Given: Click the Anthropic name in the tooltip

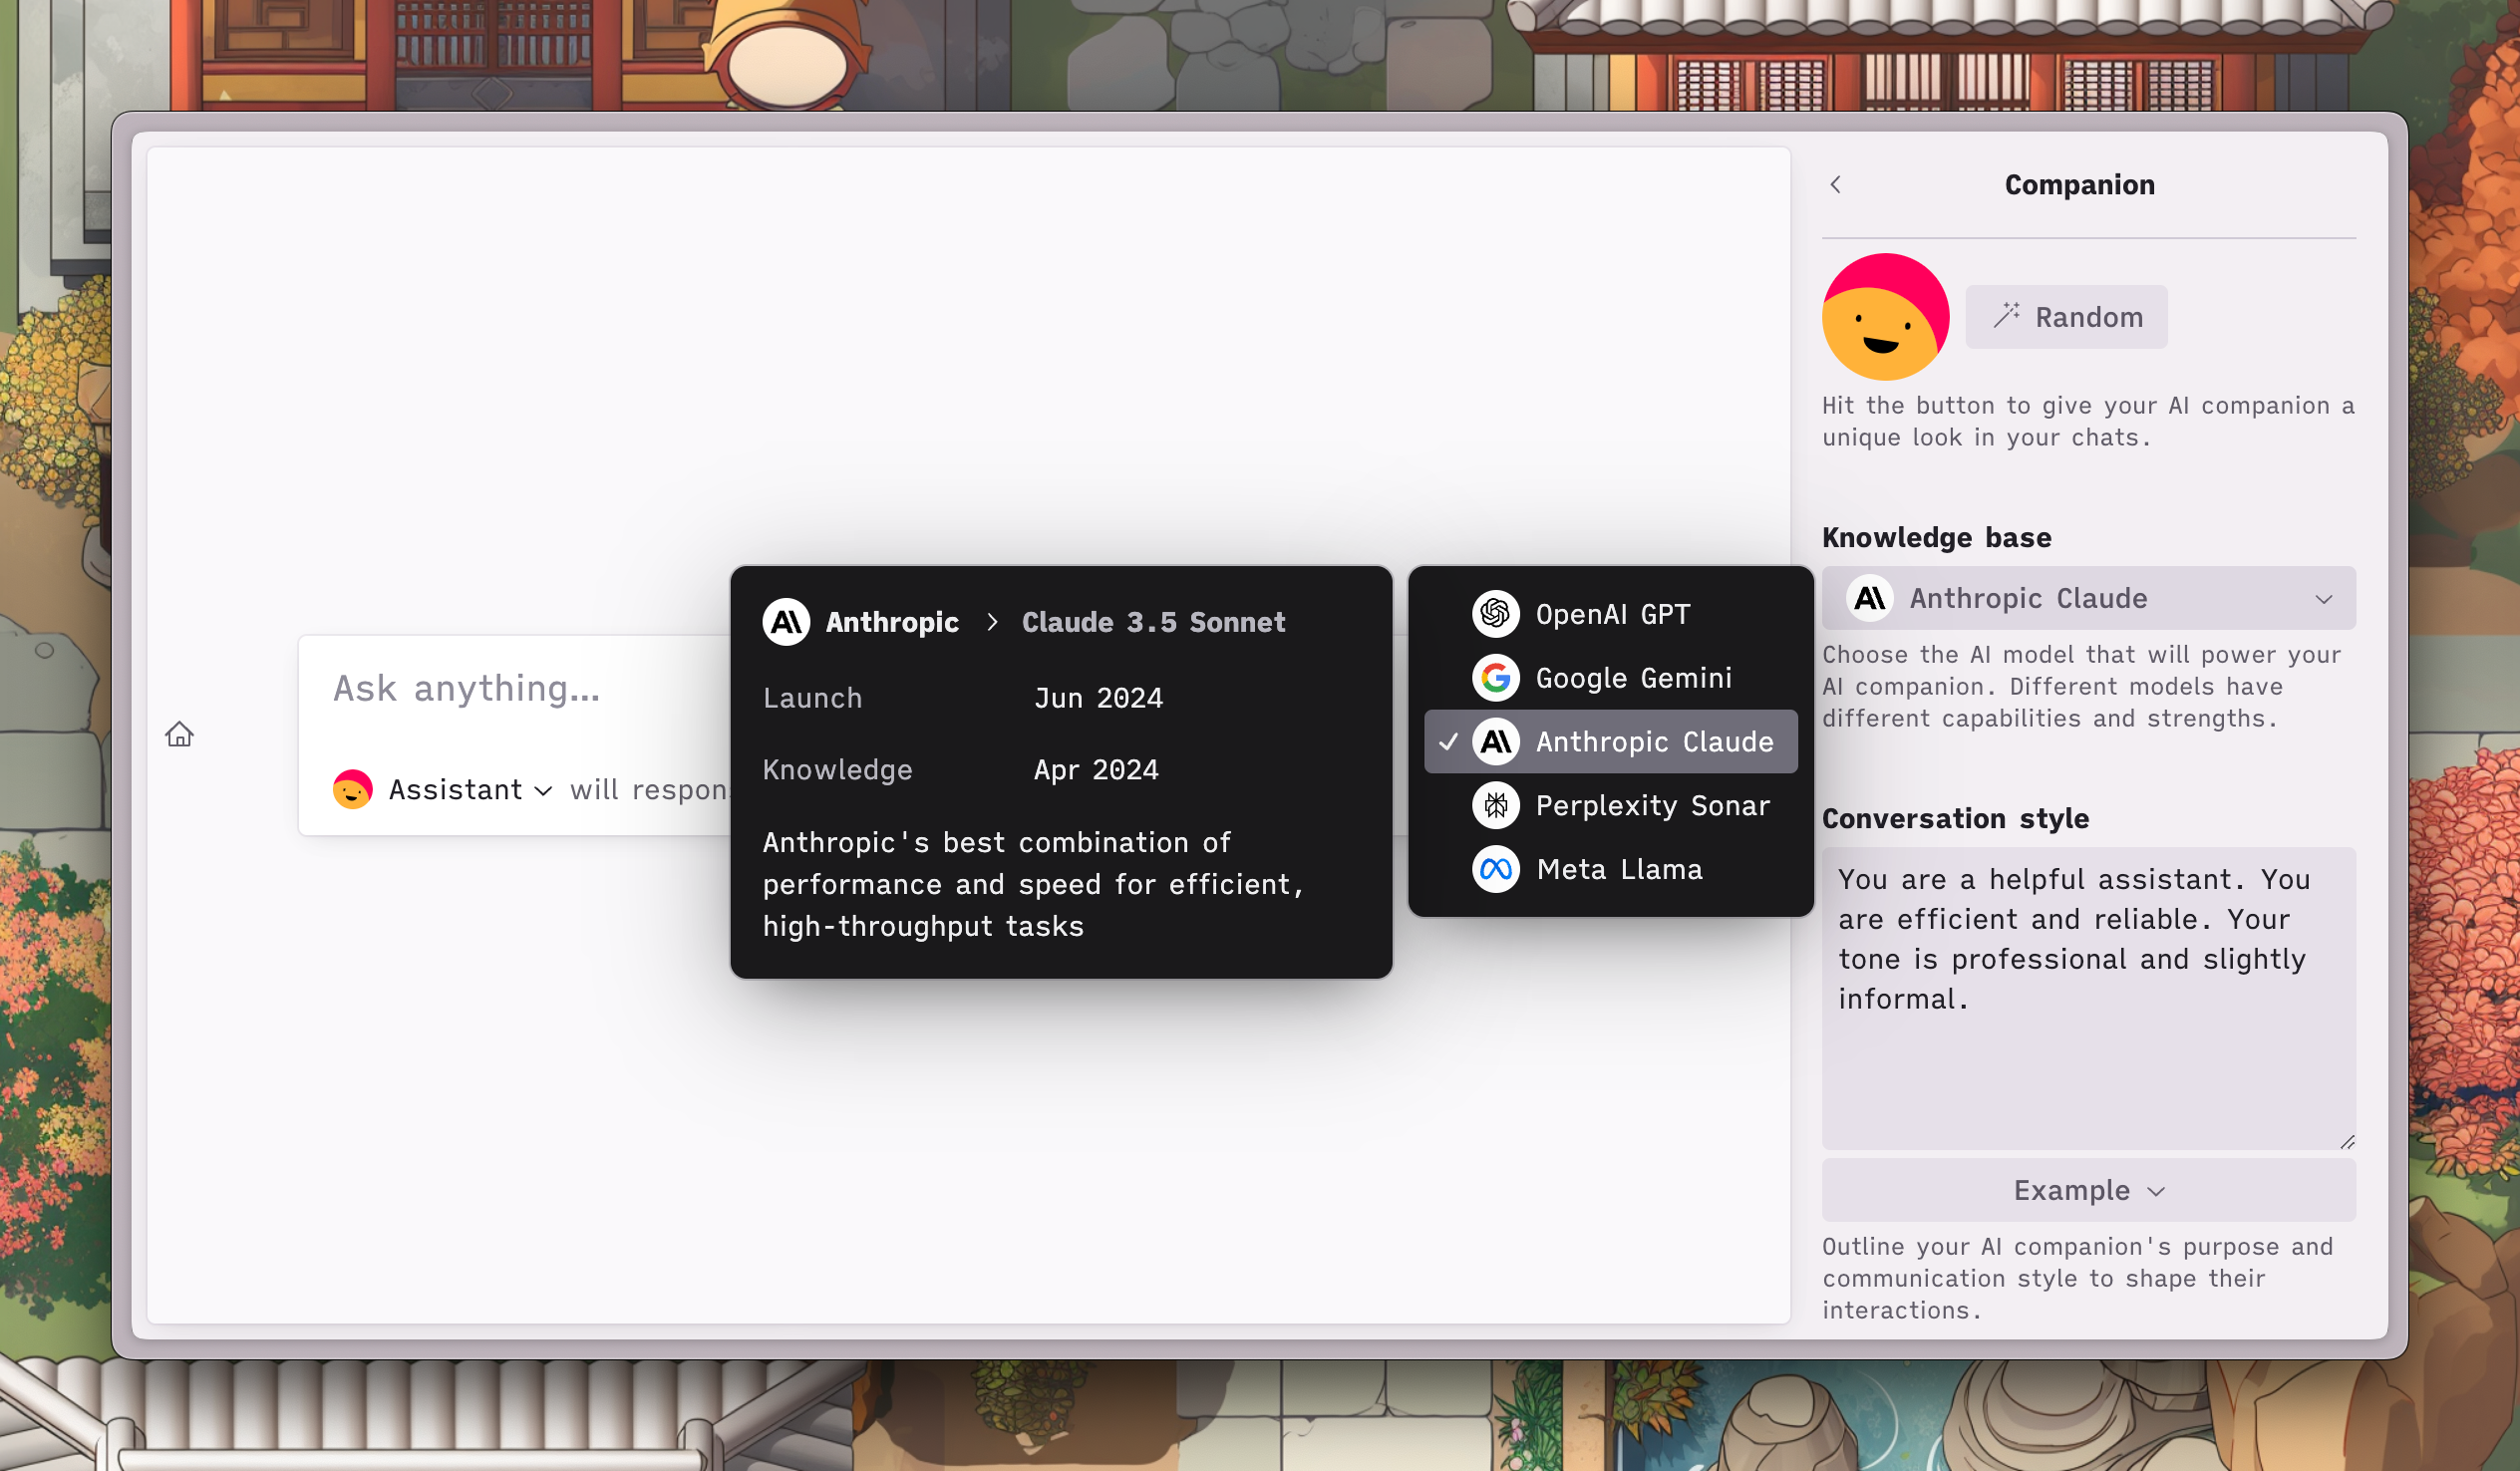Looking at the screenshot, I should tap(892, 622).
